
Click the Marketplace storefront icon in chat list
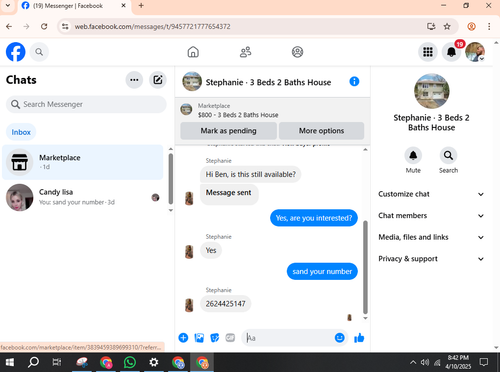20,162
